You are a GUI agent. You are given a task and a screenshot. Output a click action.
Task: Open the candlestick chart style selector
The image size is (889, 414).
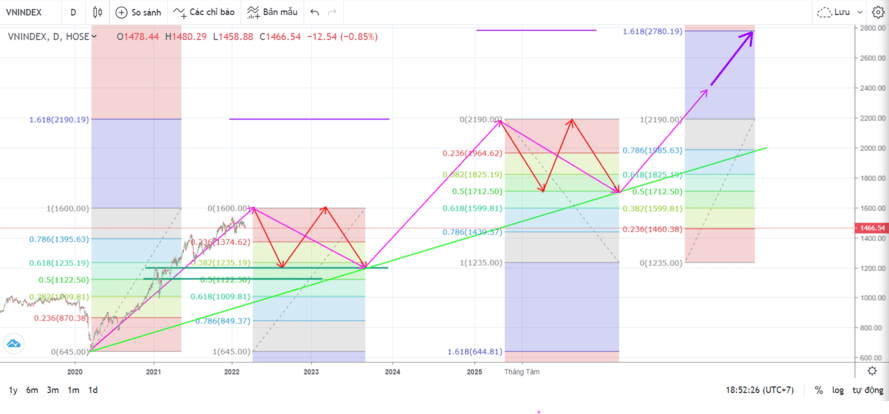(97, 13)
